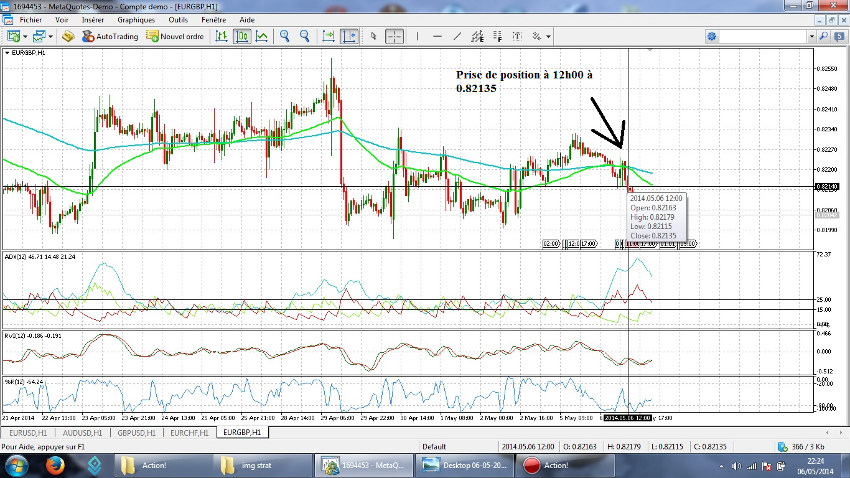Open the chat notifications icon

pos(839,36)
